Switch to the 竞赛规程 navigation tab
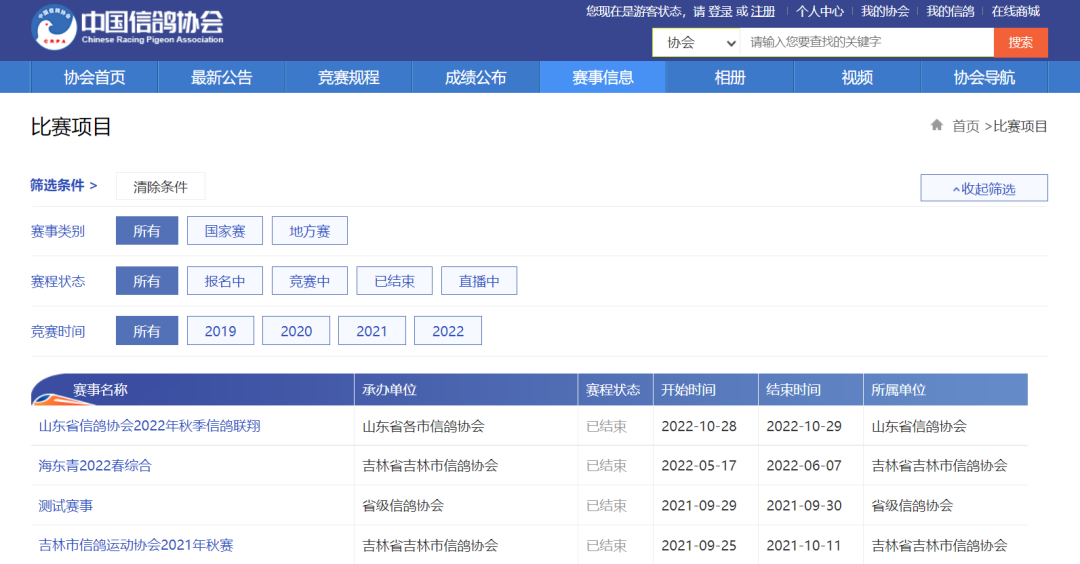 click(x=348, y=77)
